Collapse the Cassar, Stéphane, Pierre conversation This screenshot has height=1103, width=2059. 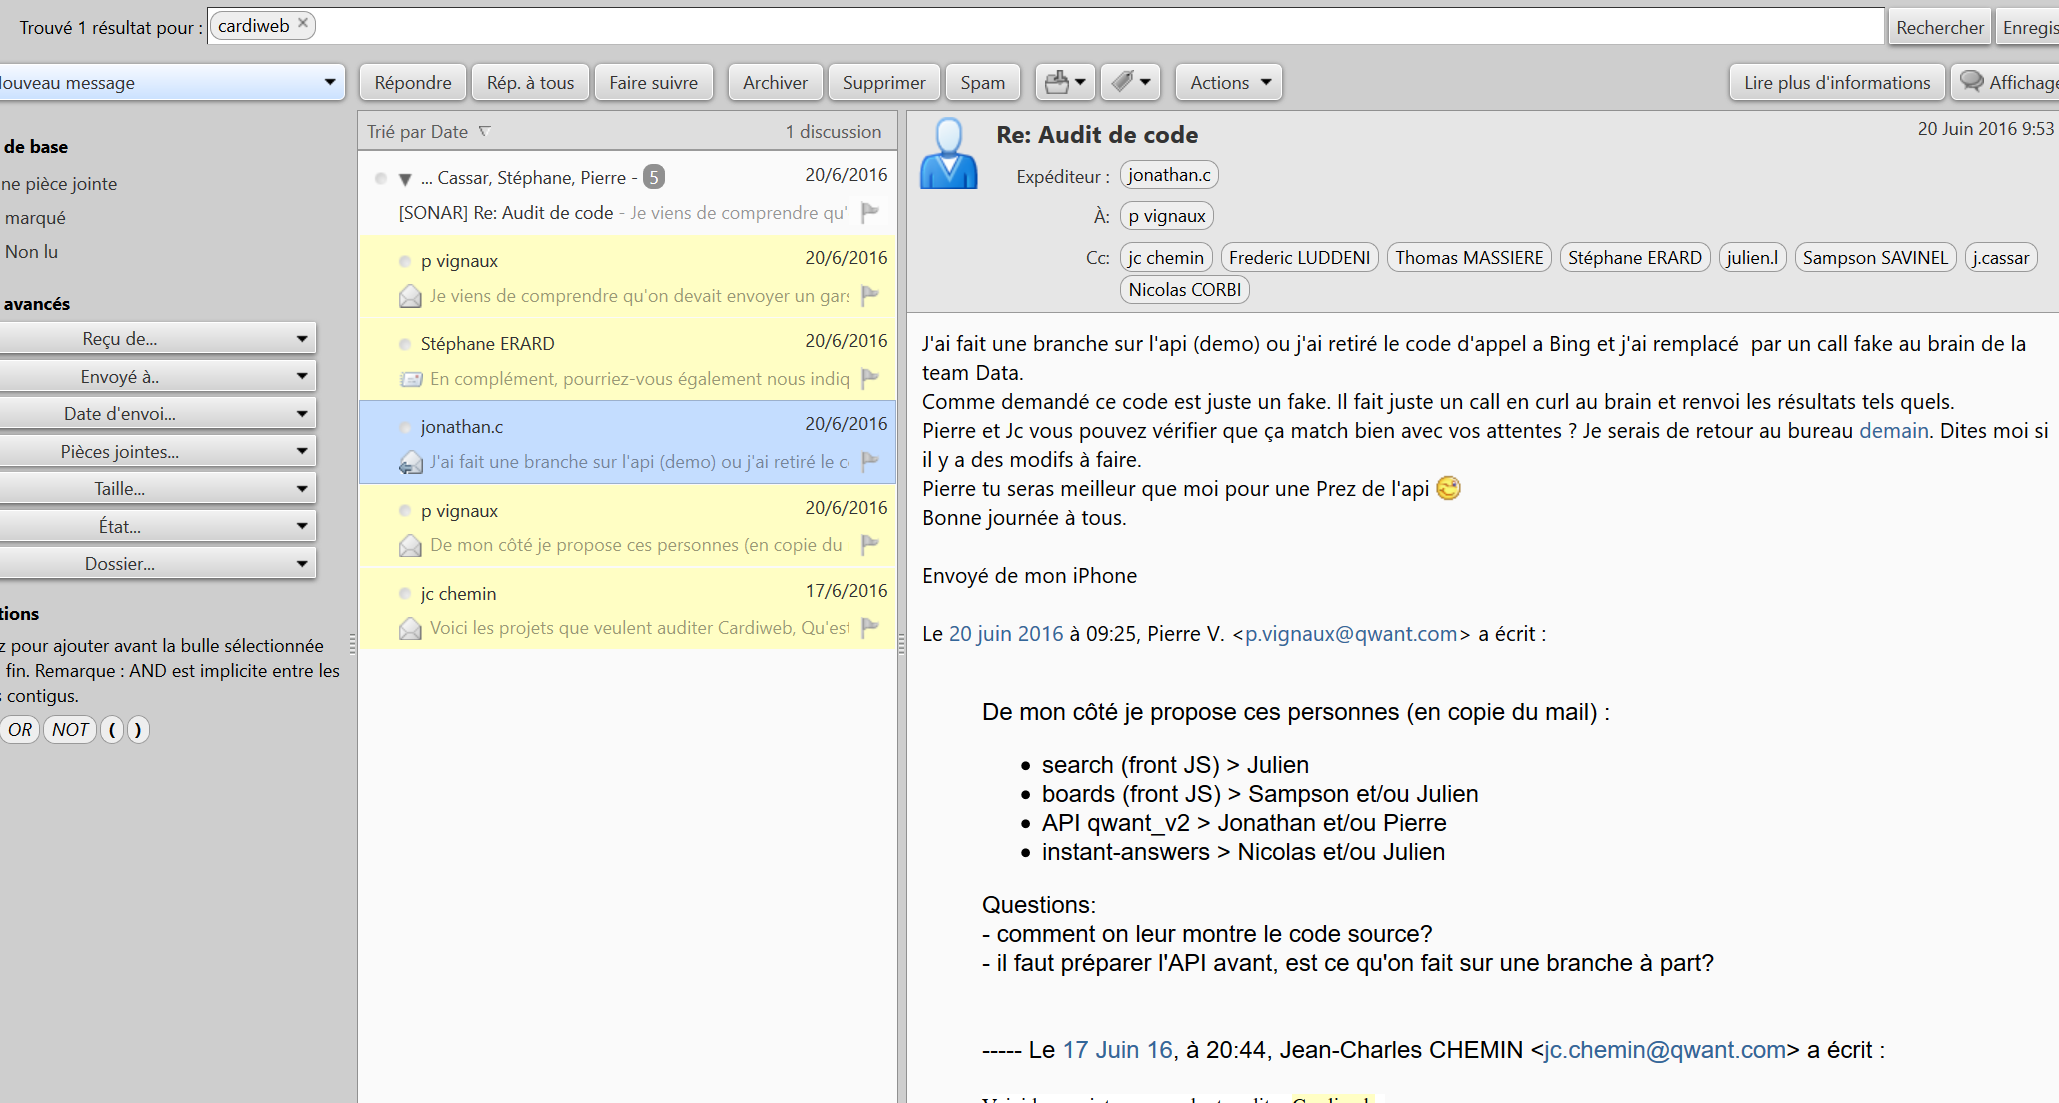(405, 179)
